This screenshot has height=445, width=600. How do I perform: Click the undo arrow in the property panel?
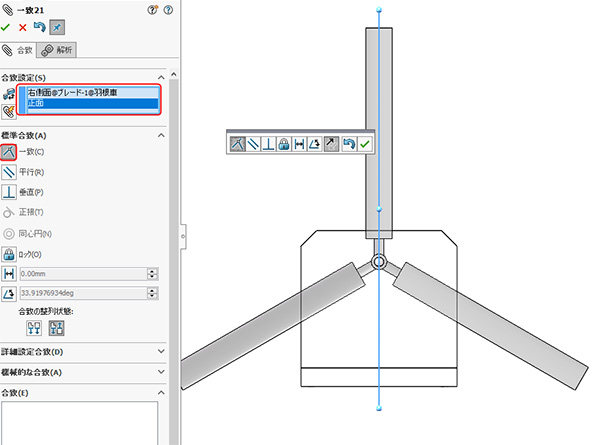coord(40,27)
